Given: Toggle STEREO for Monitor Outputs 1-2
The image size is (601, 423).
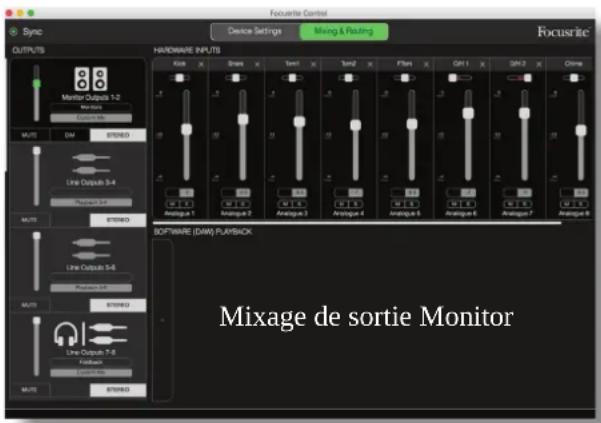Looking at the screenshot, I should (x=118, y=135).
